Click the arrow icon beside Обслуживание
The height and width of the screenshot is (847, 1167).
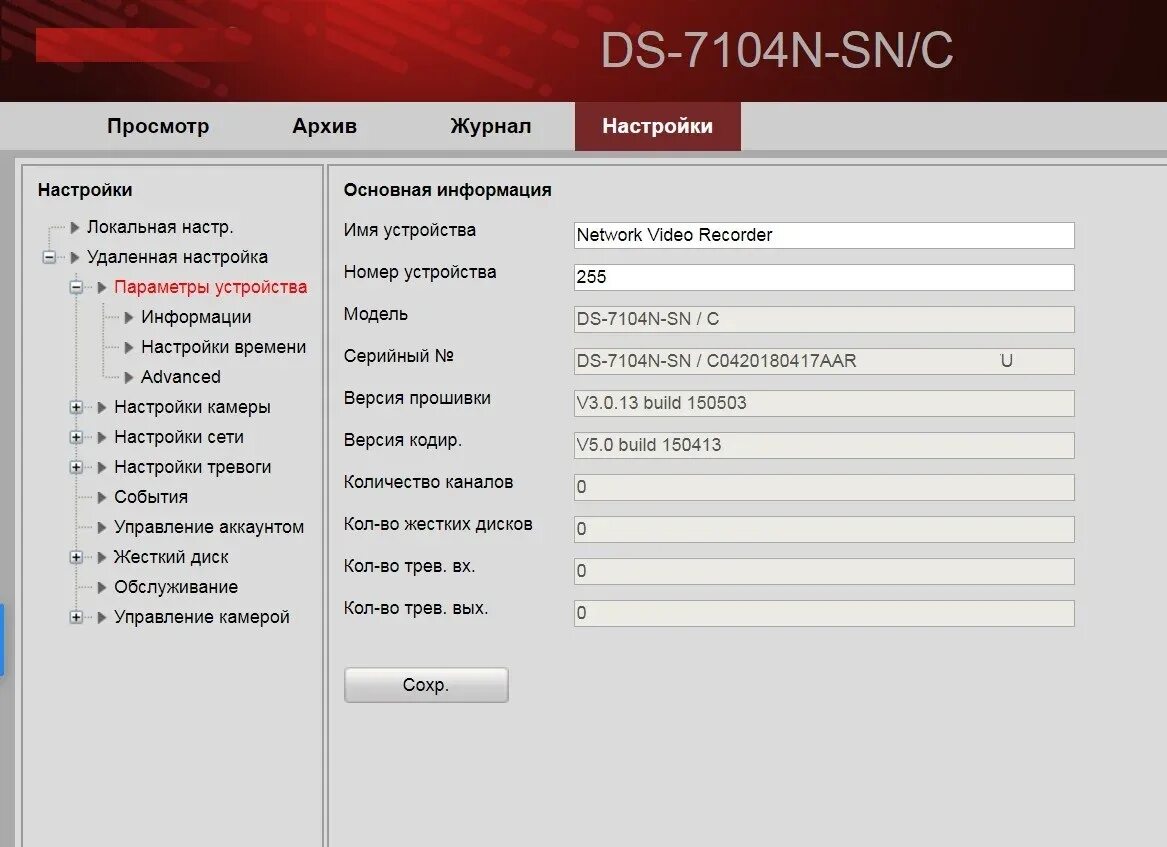tap(102, 587)
